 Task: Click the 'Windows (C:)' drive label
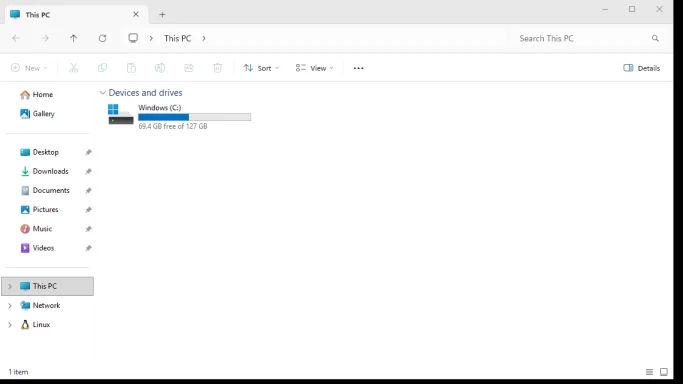pos(160,108)
